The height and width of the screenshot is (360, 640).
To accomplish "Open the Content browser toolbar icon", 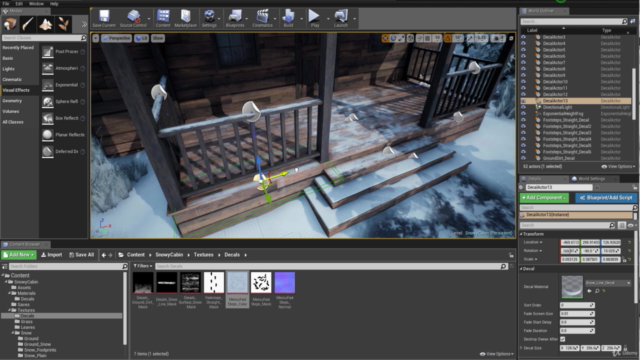I will point(163,19).
